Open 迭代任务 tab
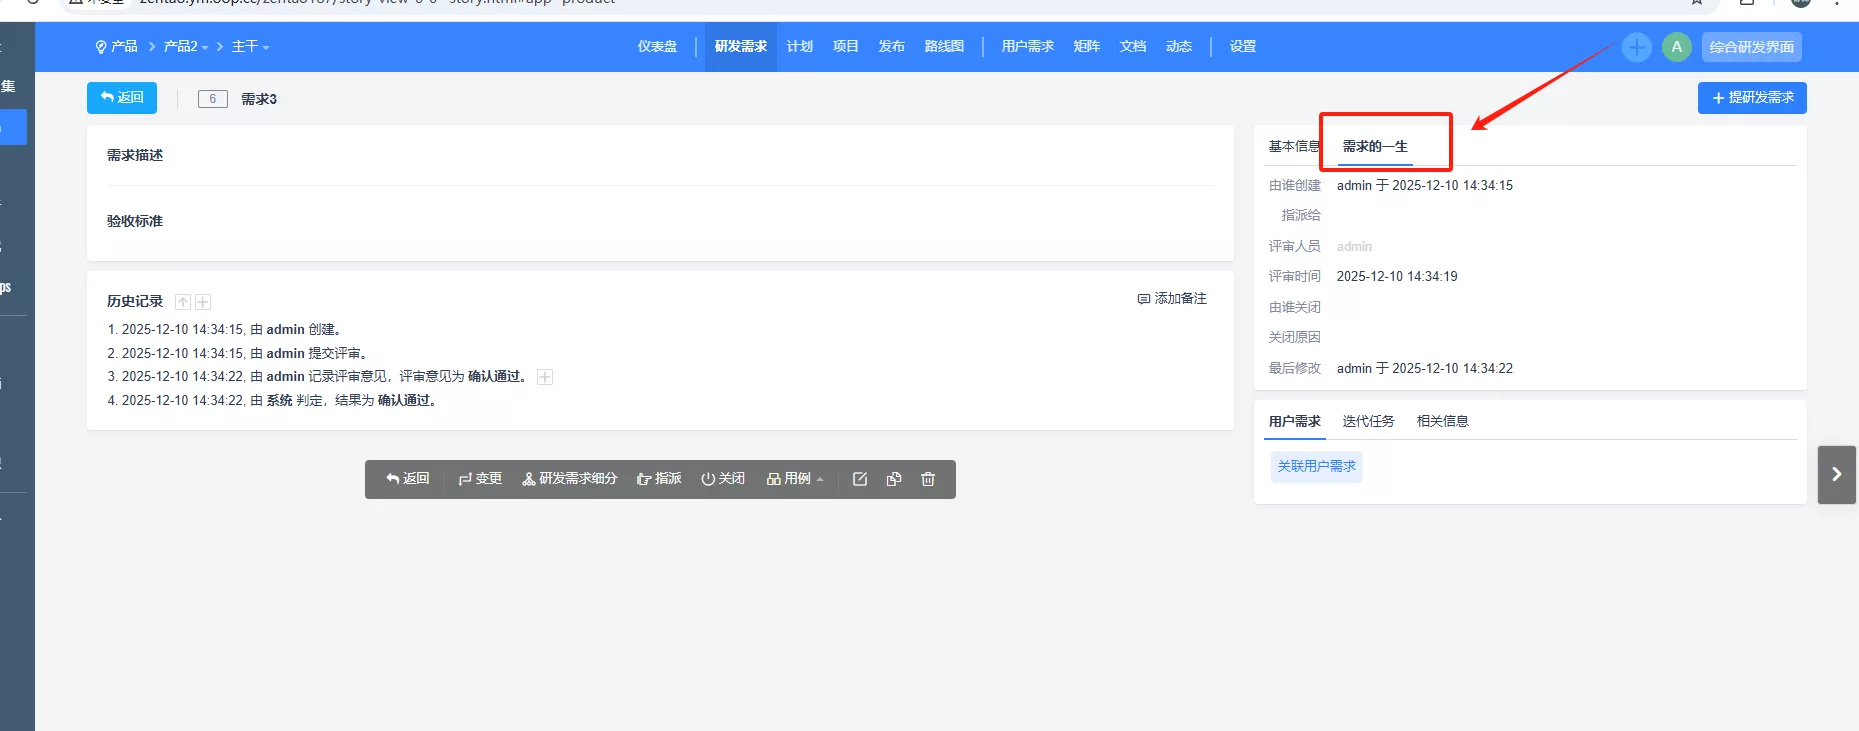Viewport: 1859px width, 731px height. (x=1368, y=421)
